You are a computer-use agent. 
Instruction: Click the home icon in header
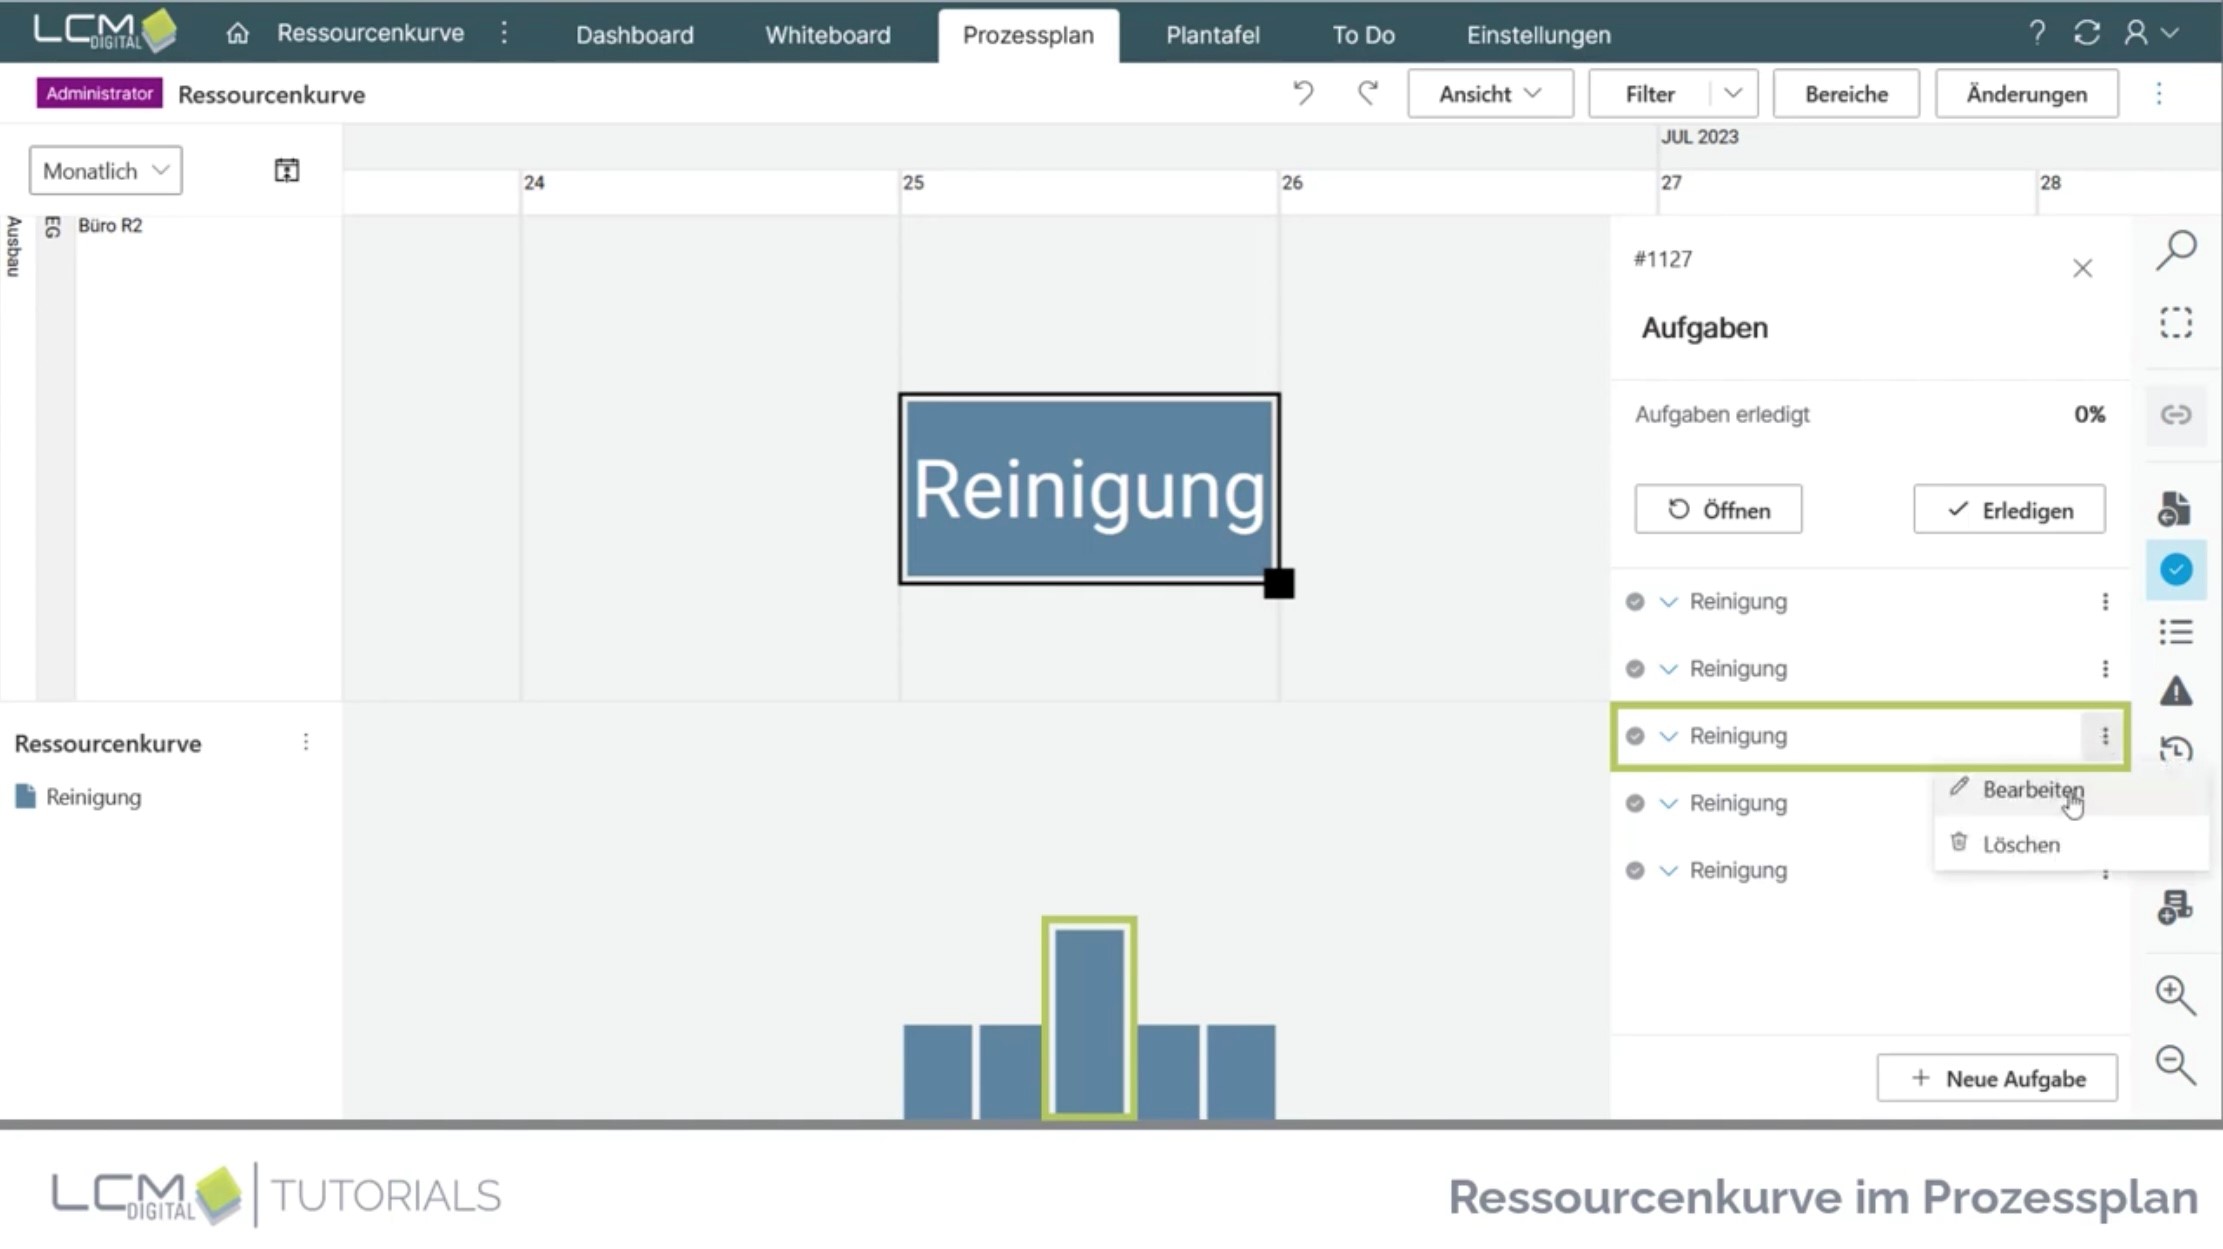(237, 33)
